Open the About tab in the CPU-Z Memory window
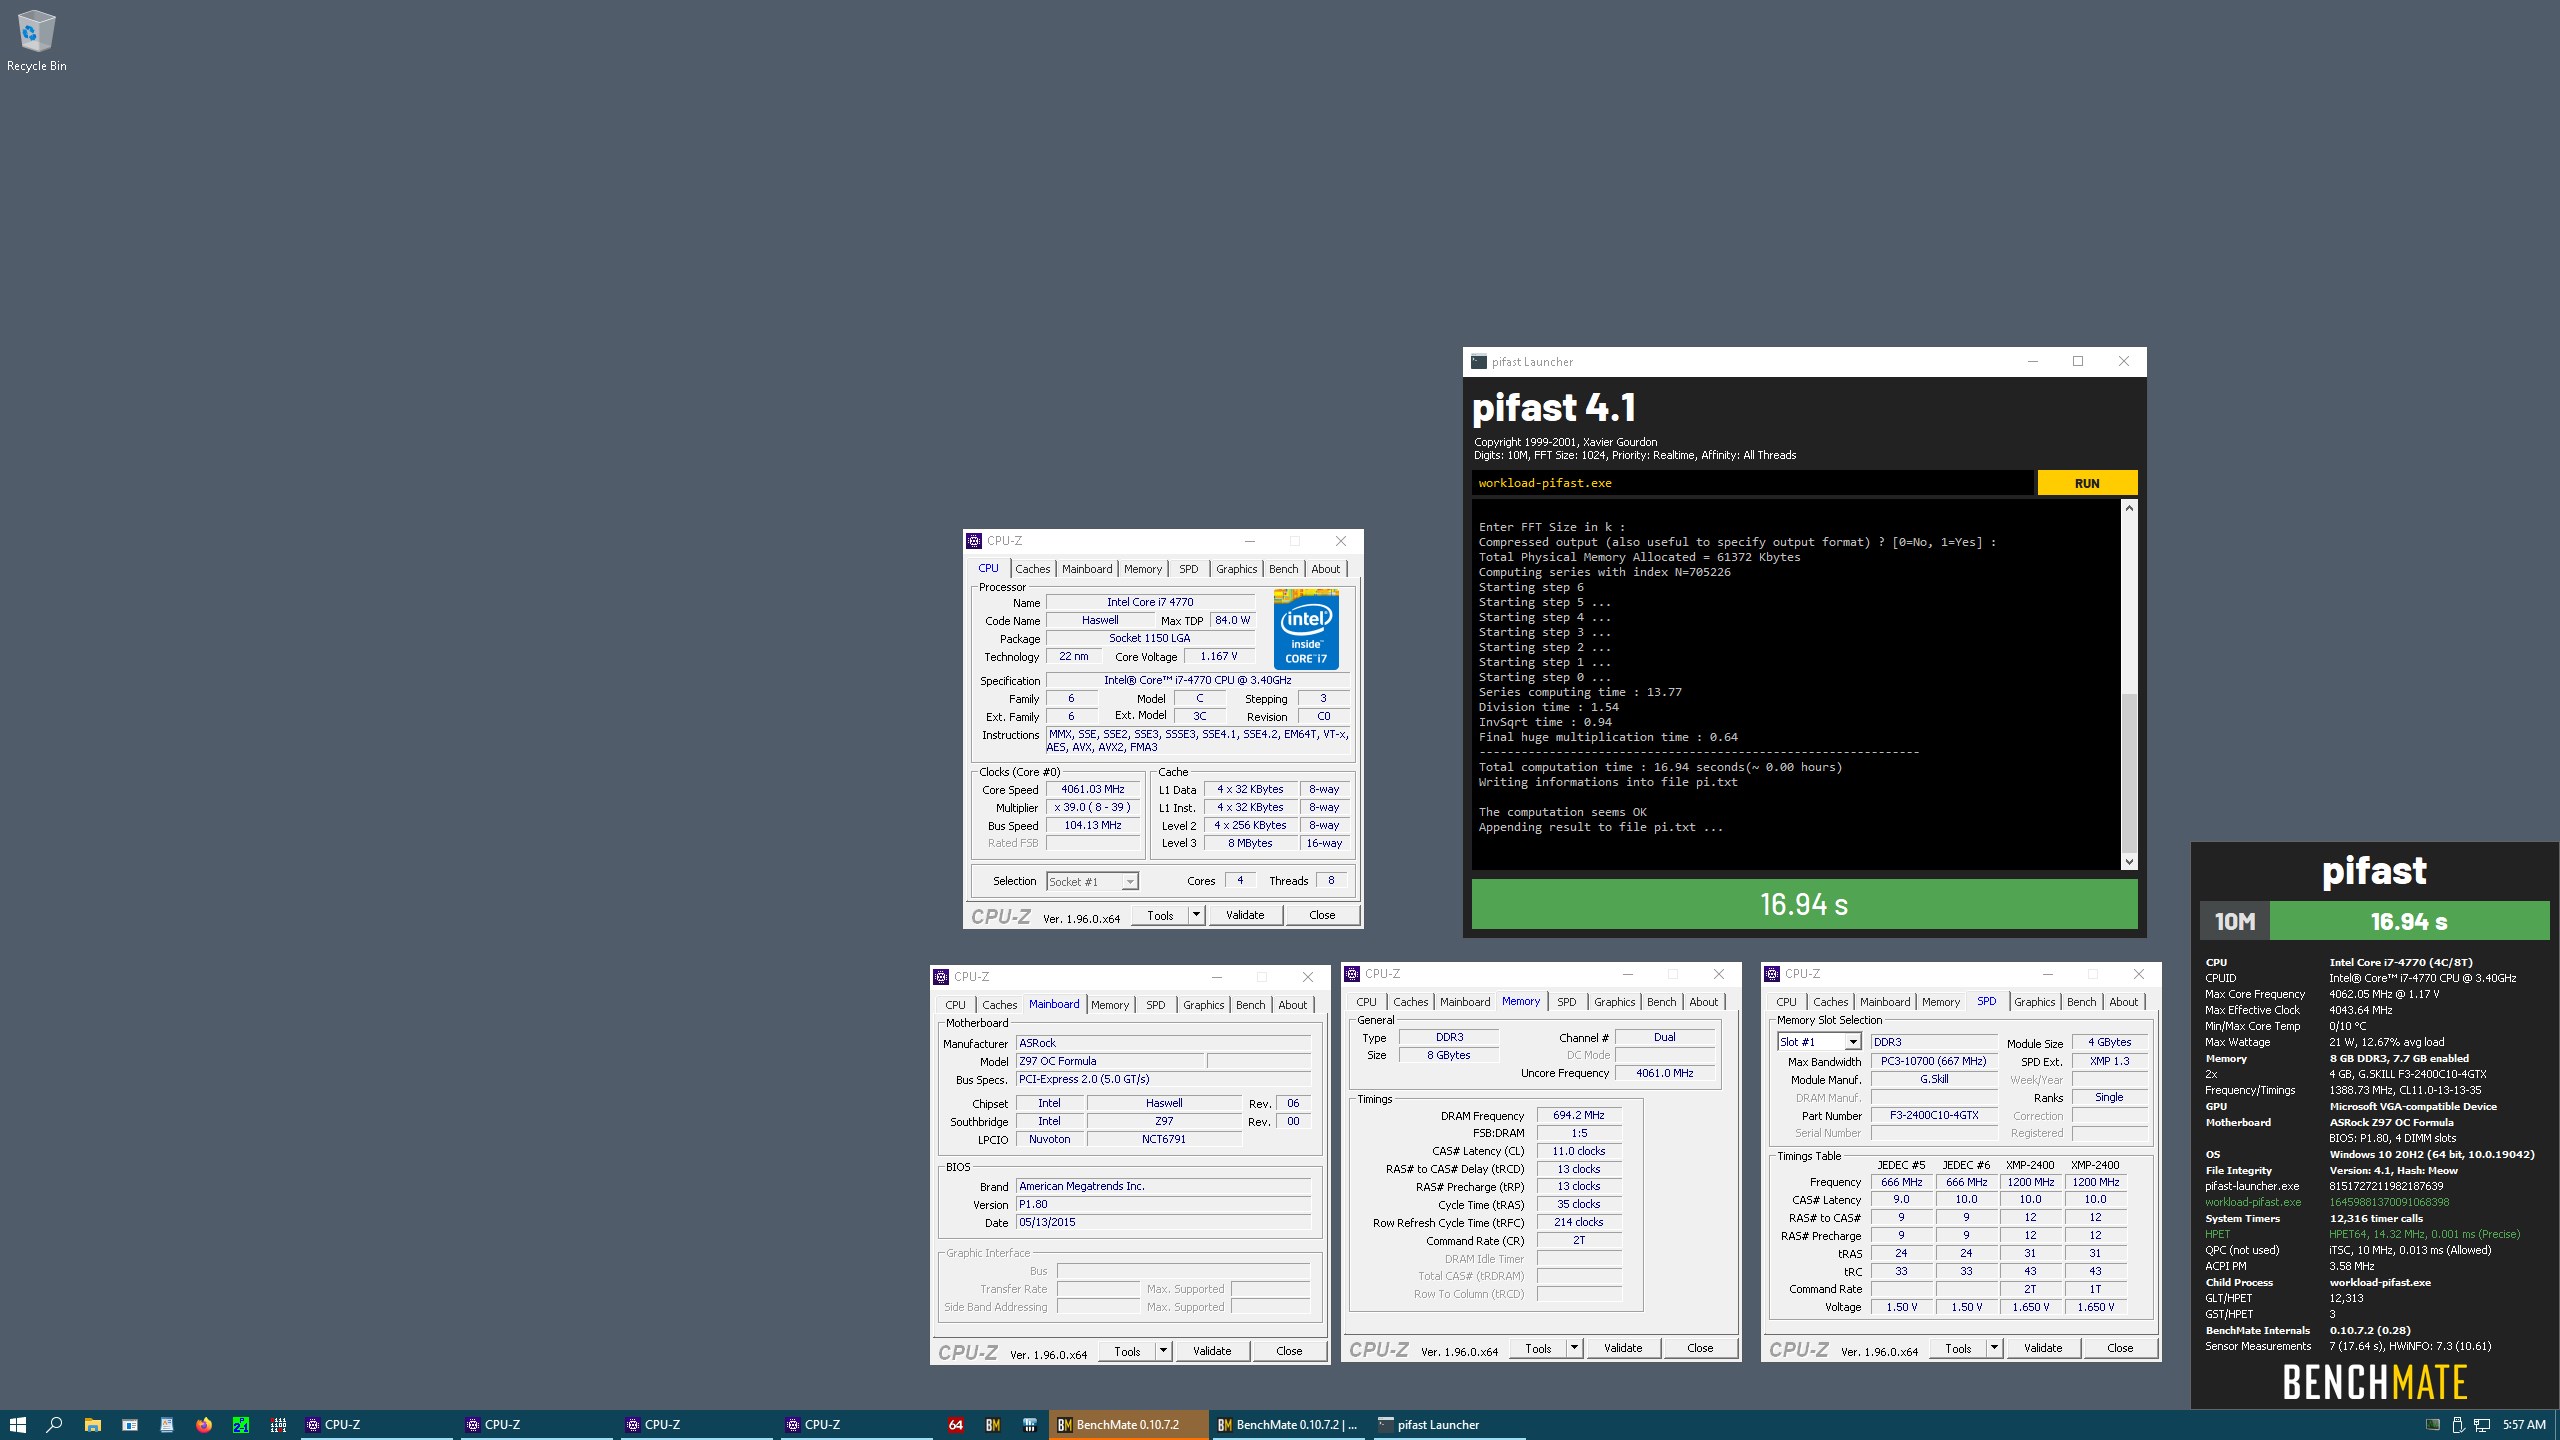2560x1440 pixels. pyautogui.click(x=1703, y=1002)
